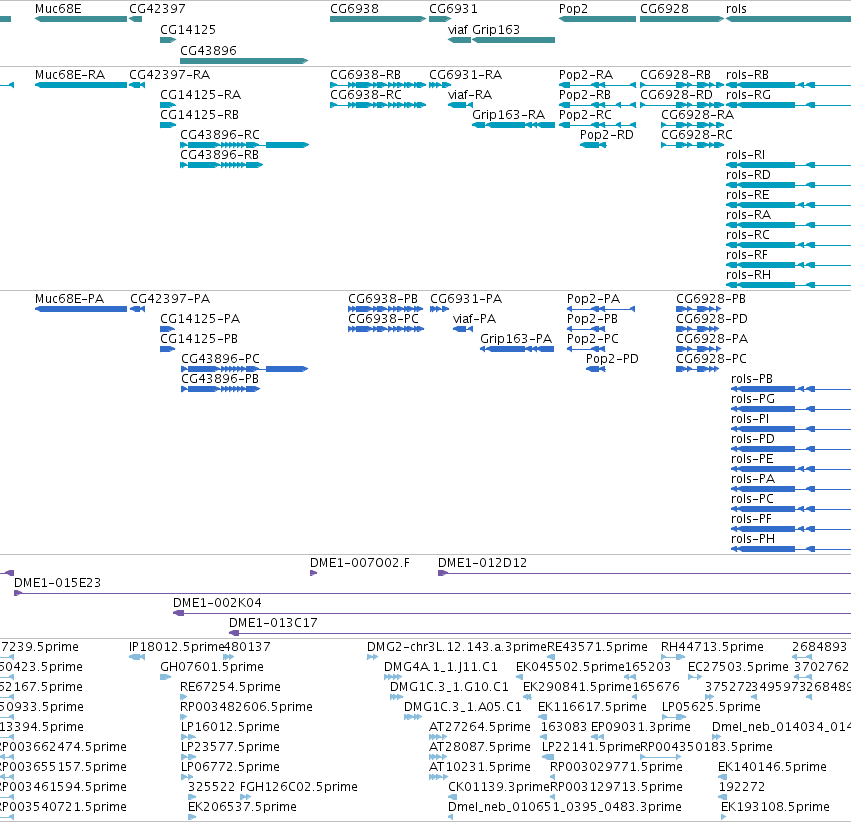This screenshot has width=851, height=822.
Task: Click clone DME1-007O02.F
Action: (360, 563)
